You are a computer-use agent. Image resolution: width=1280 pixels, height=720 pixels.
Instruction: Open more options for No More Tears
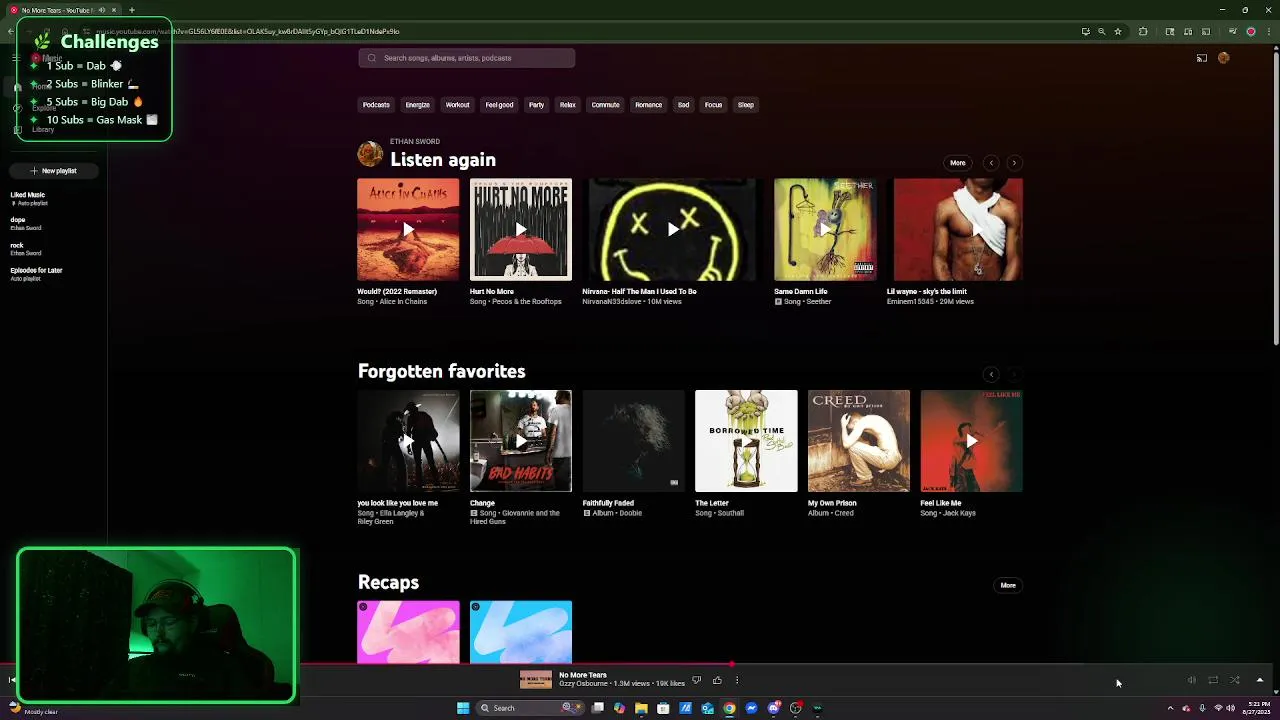(x=737, y=680)
